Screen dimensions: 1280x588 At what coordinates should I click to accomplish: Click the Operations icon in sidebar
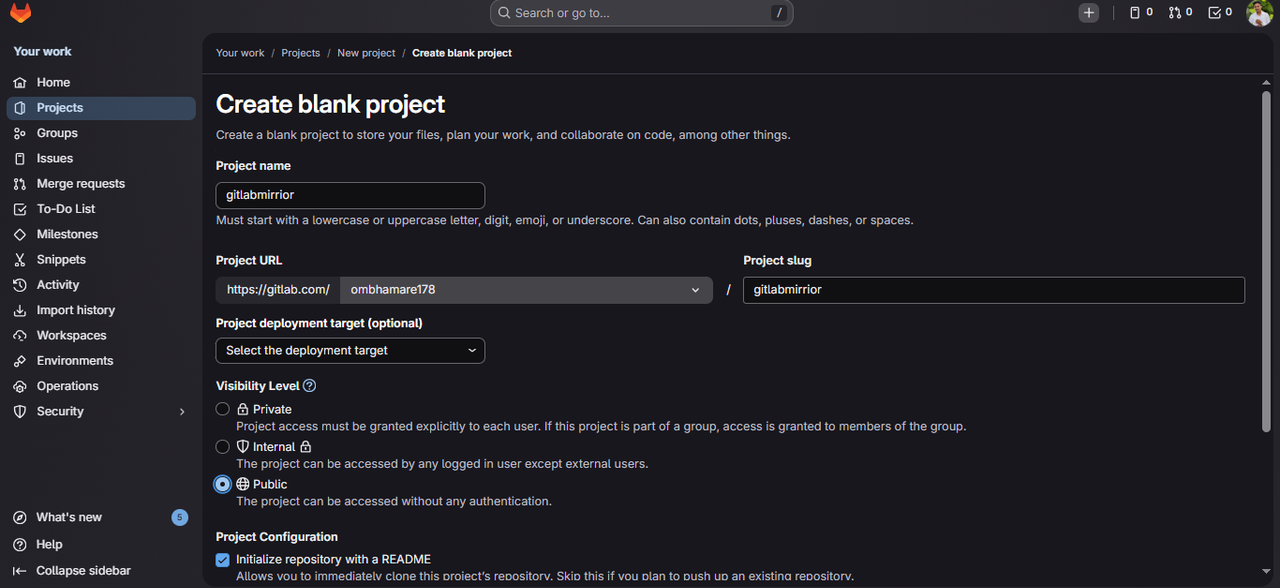click(19, 386)
